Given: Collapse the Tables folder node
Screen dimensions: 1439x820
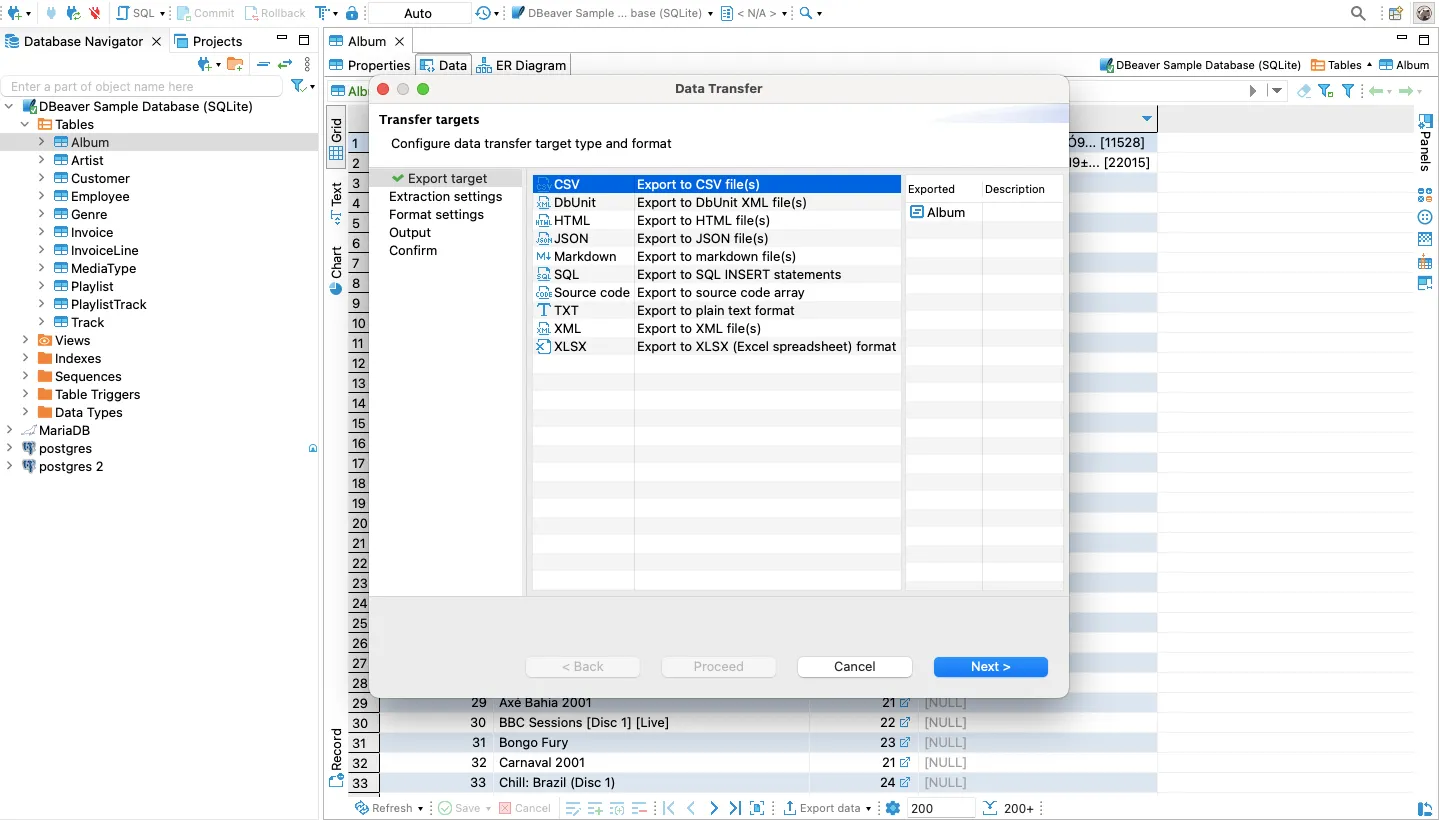Looking at the screenshot, I should click(x=25, y=124).
